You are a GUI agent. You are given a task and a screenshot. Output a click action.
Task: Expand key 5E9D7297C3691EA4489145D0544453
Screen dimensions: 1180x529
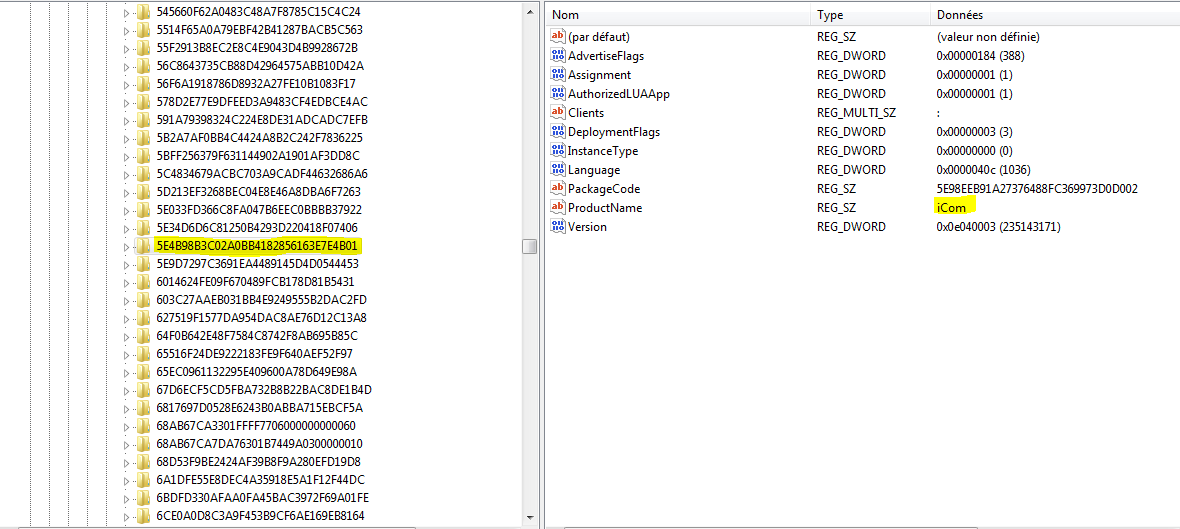coord(127,264)
